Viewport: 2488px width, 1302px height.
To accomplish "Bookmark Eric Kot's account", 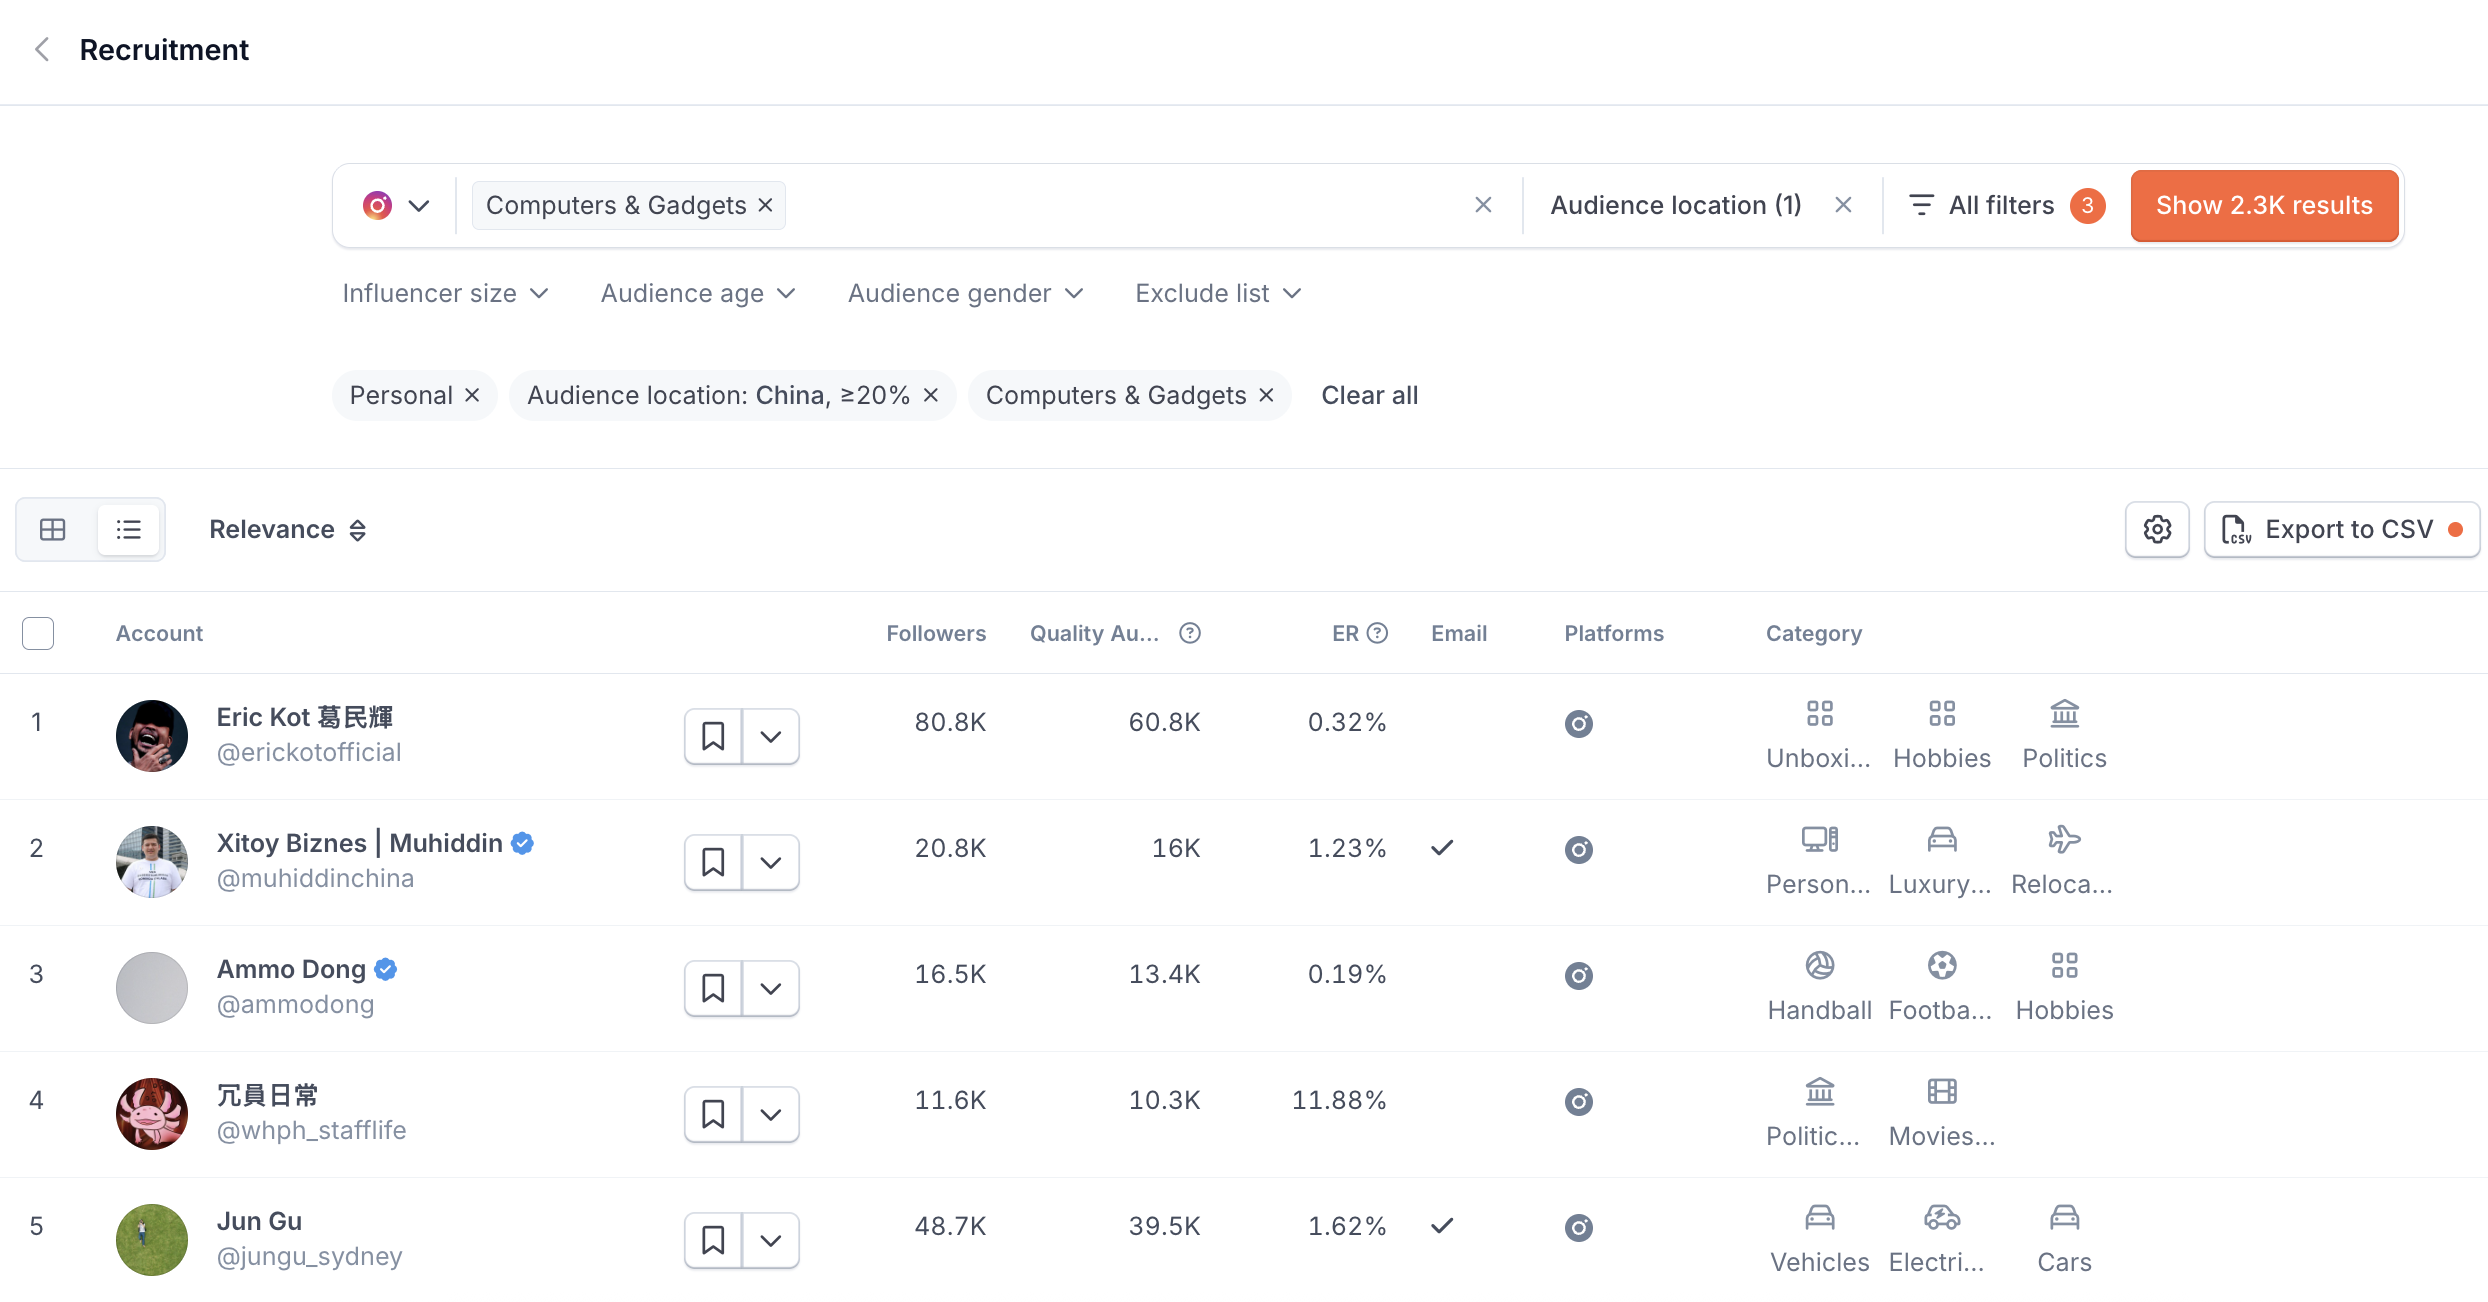I will pos(713,737).
